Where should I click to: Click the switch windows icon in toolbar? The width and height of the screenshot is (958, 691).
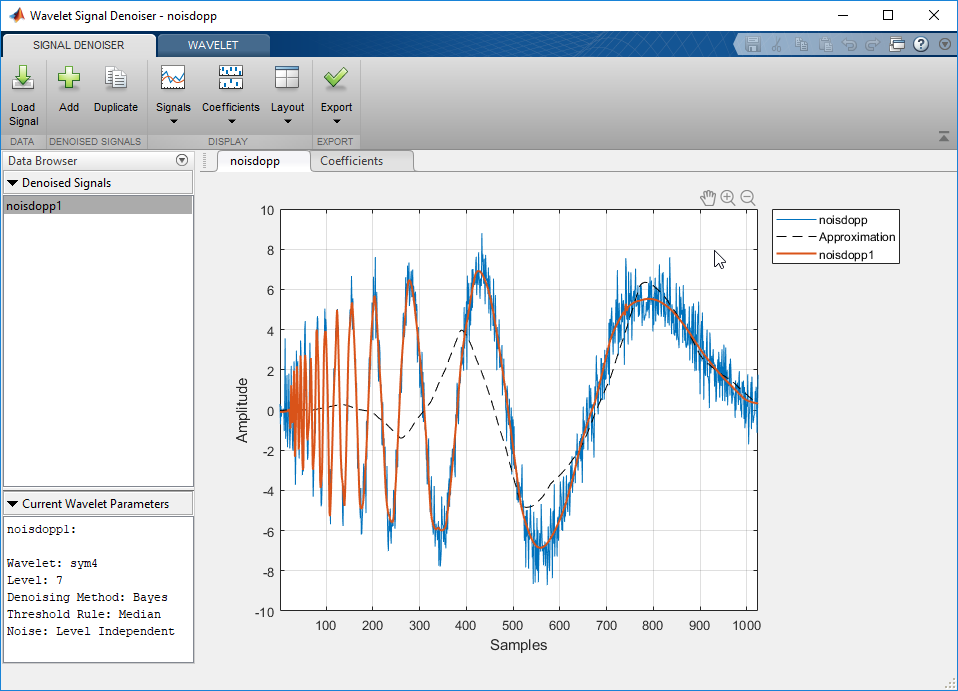click(897, 45)
